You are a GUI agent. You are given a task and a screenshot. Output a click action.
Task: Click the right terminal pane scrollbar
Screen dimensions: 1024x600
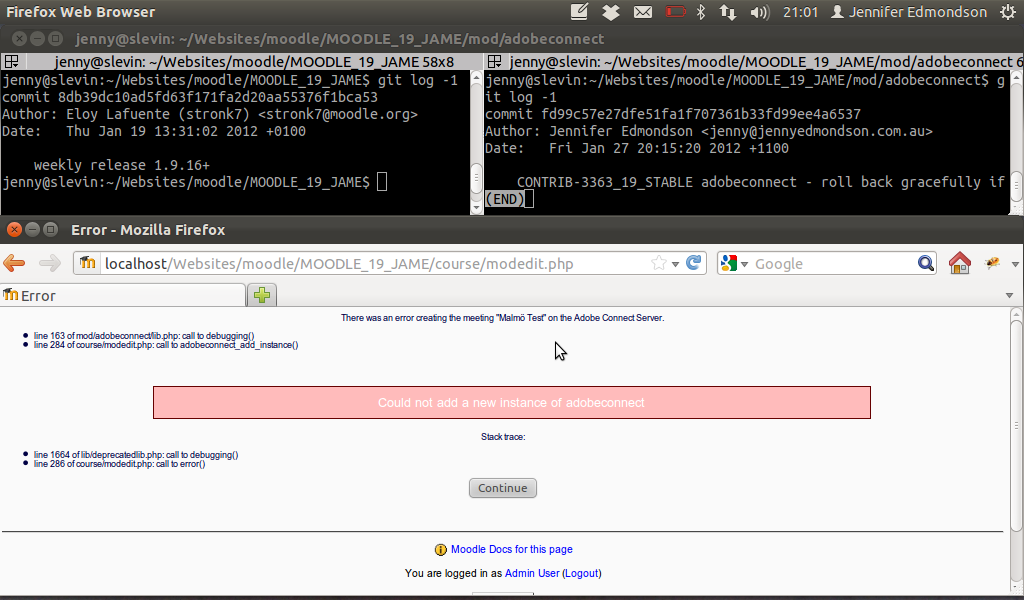pyautogui.click(x=1016, y=142)
